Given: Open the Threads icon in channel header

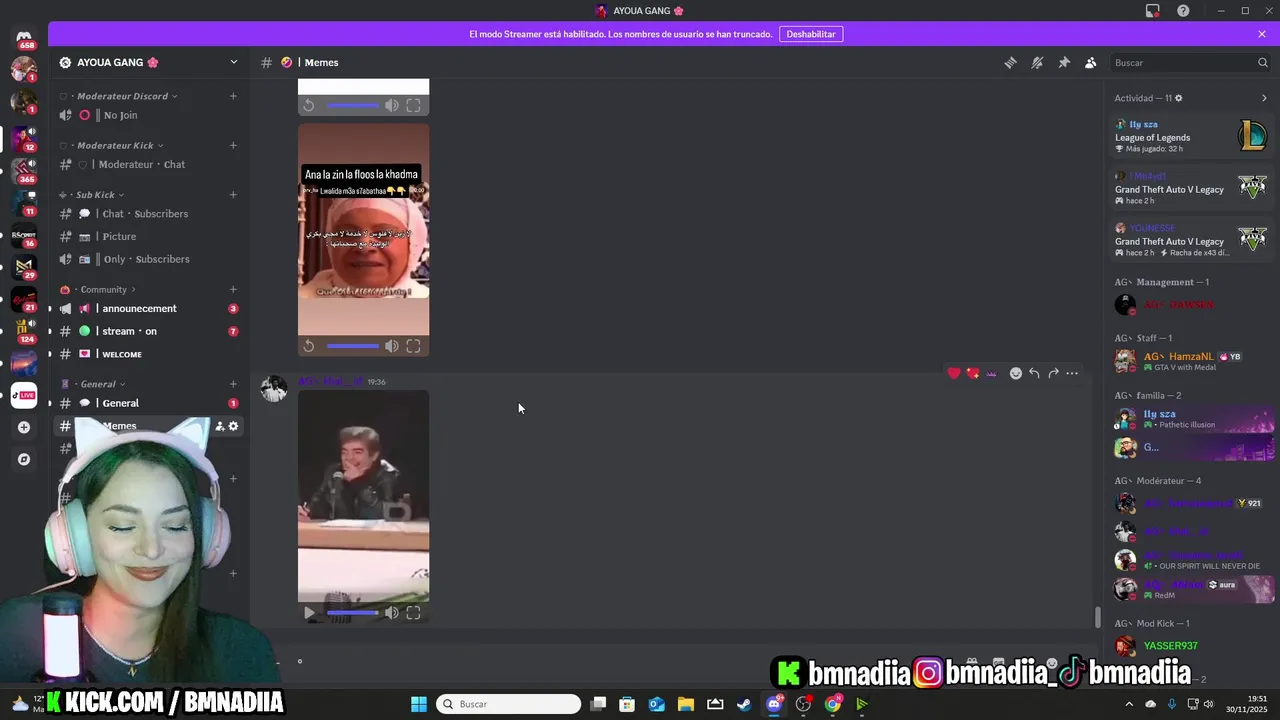Looking at the screenshot, I should click(x=1010, y=62).
